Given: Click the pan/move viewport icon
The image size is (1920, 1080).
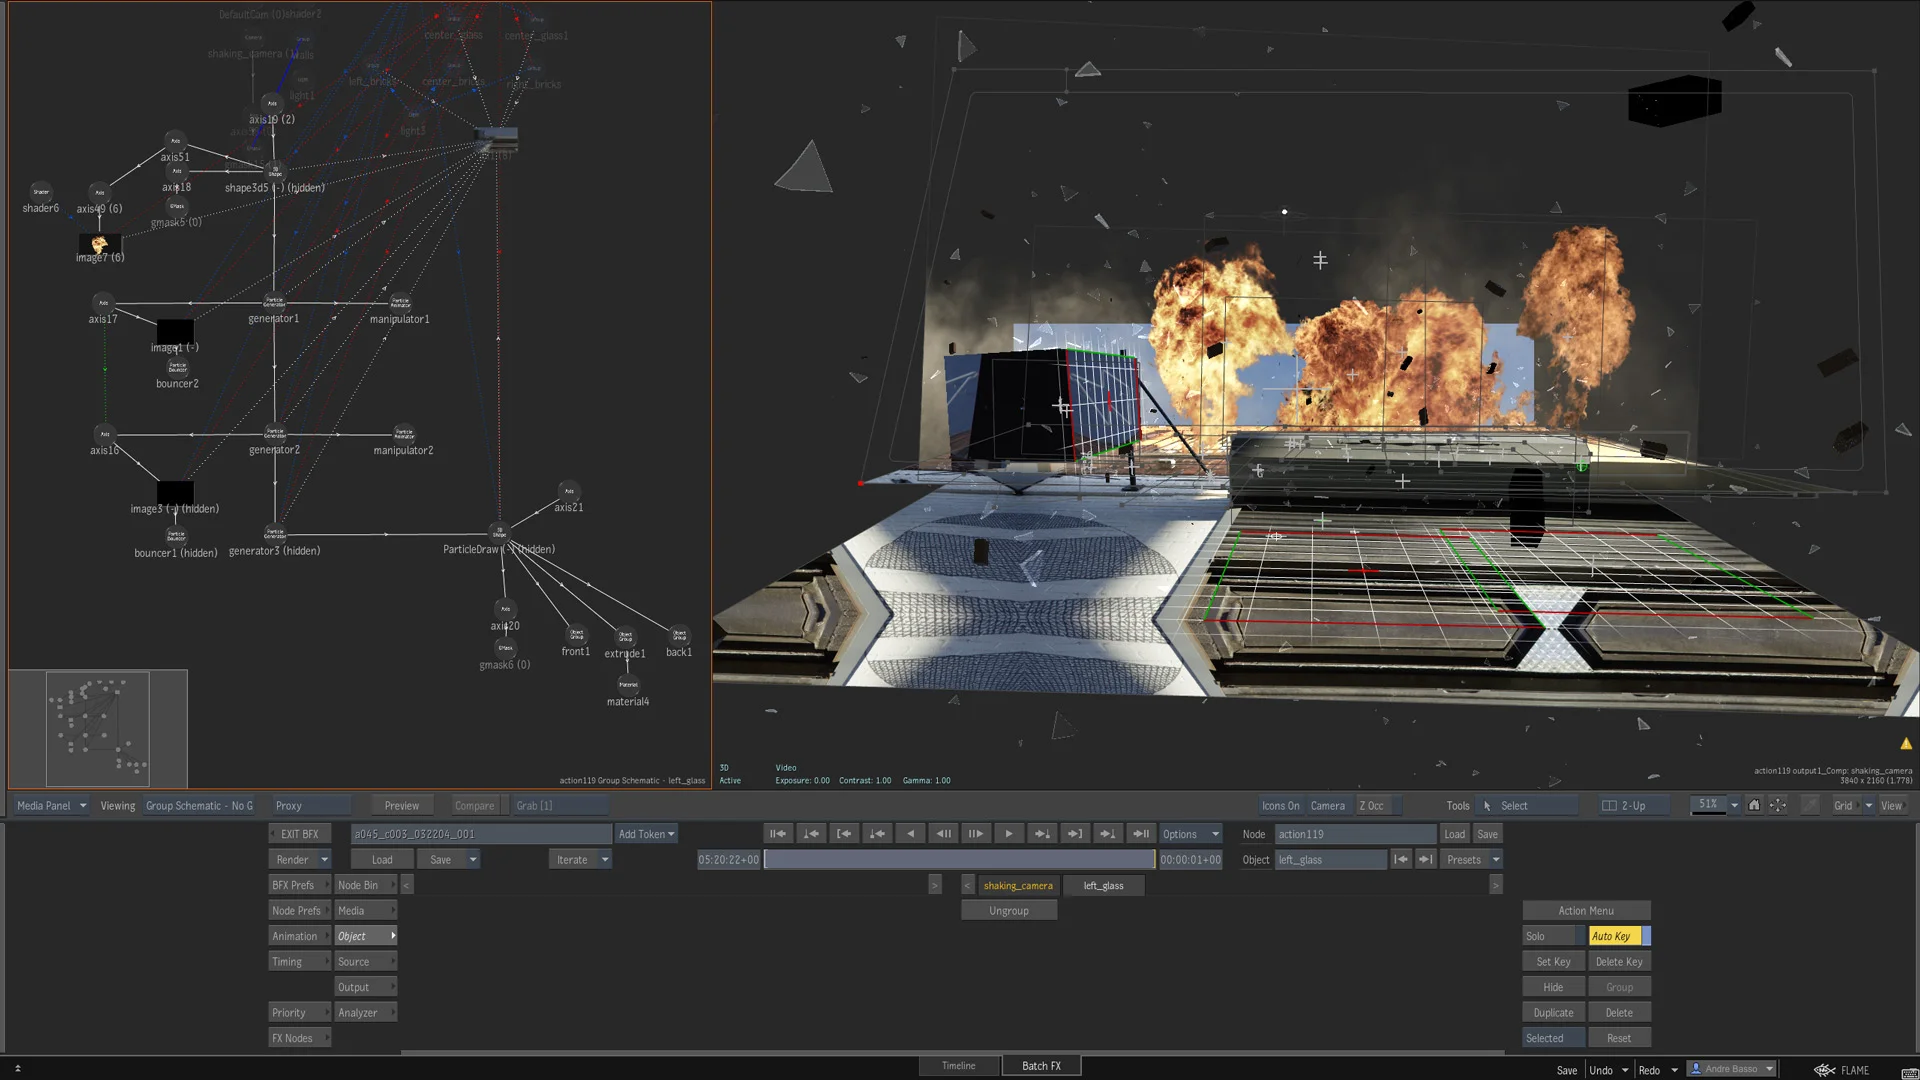Looking at the screenshot, I should pyautogui.click(x=1778, y=806).
